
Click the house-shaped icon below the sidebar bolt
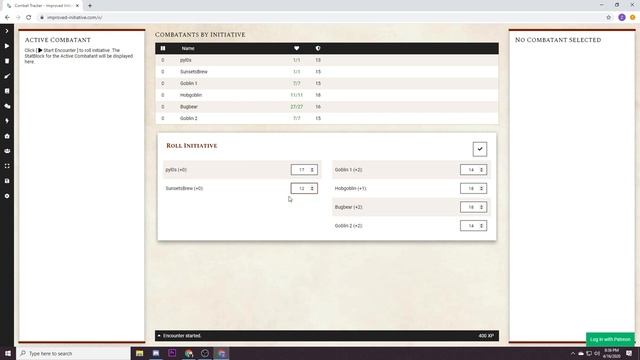(7, 136)
